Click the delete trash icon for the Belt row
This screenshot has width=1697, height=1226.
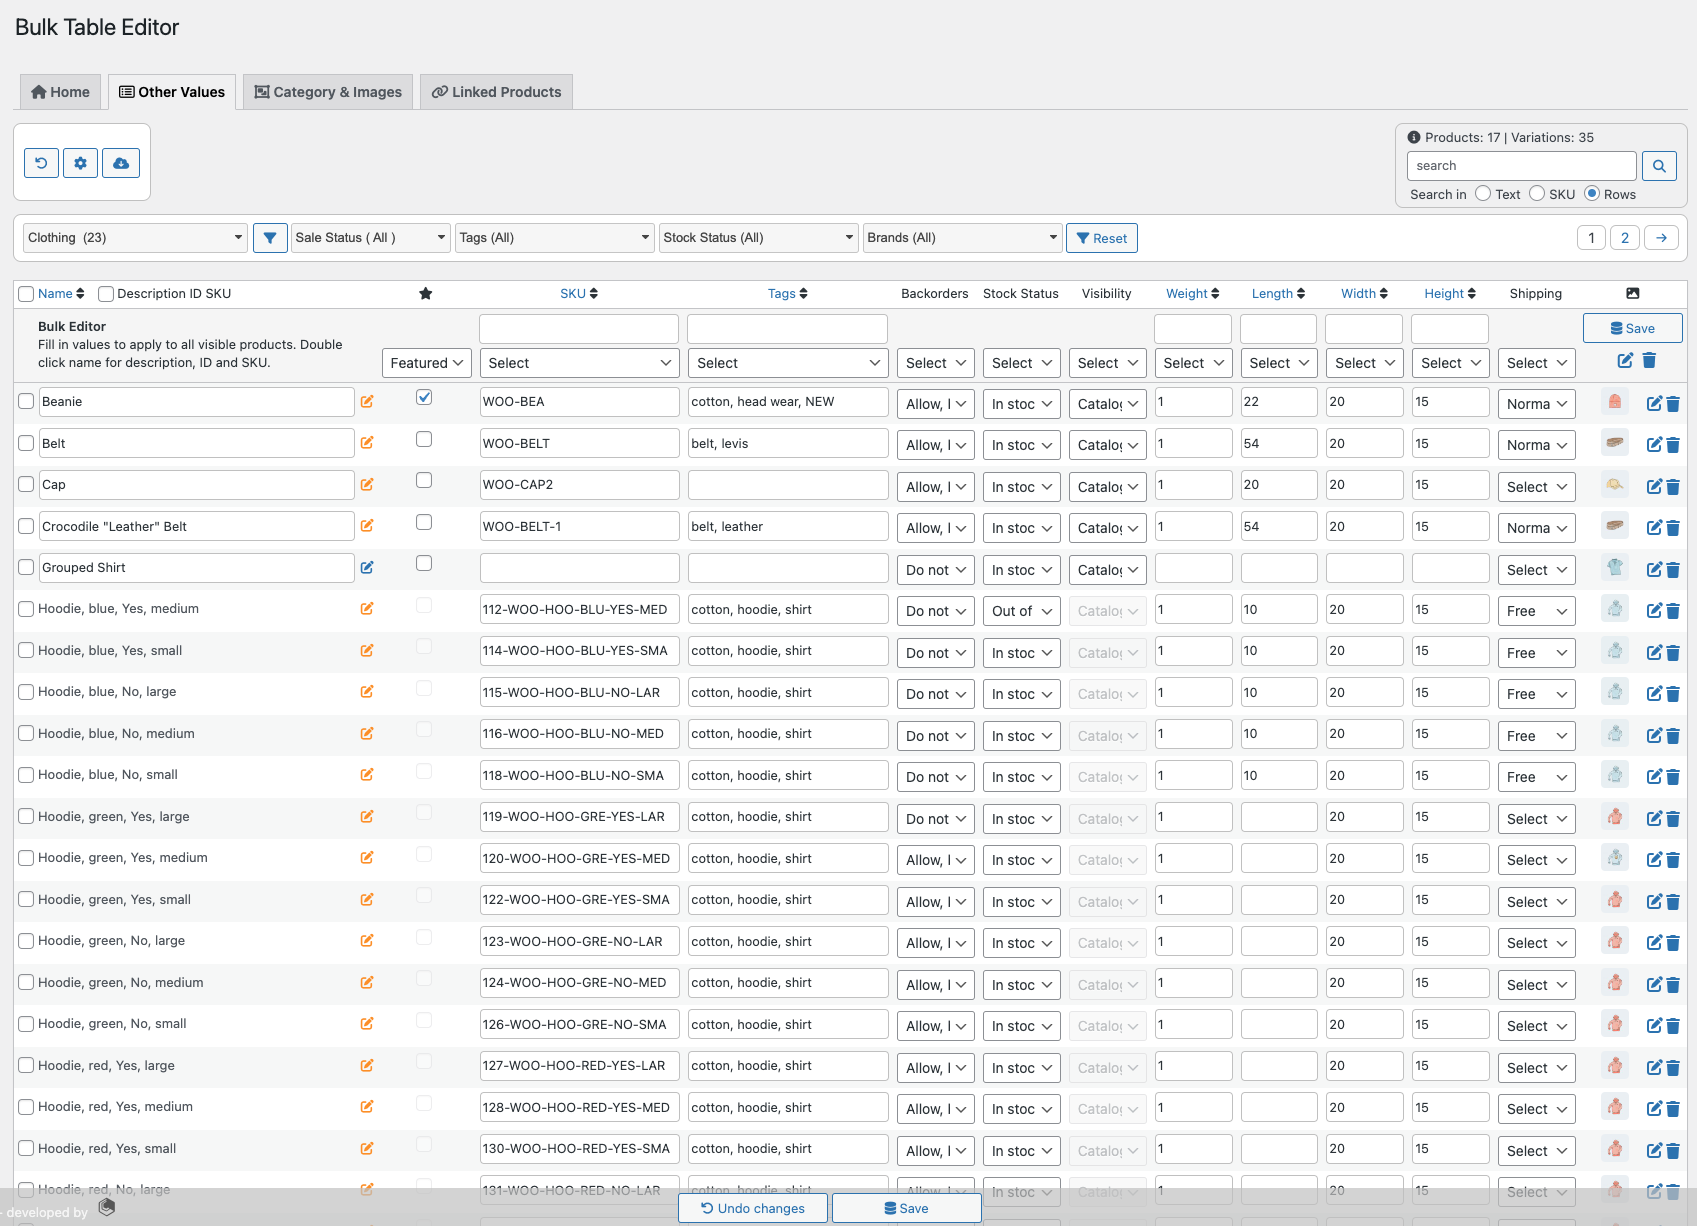click(1674, 444)
